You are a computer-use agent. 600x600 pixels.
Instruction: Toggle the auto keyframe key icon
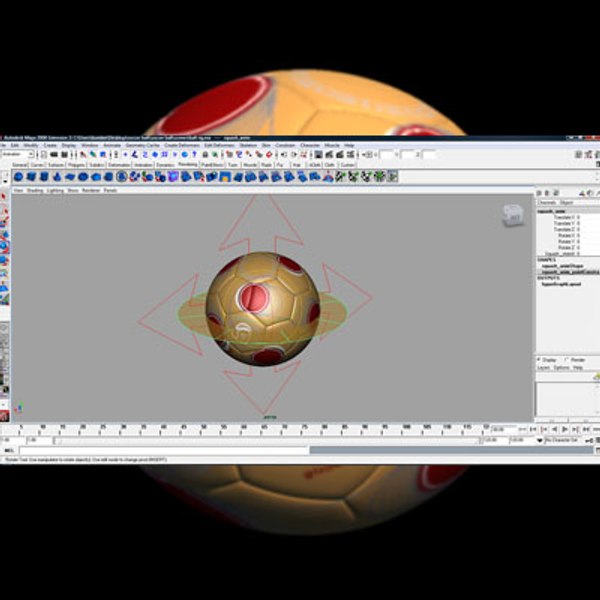tap(589, 441)
